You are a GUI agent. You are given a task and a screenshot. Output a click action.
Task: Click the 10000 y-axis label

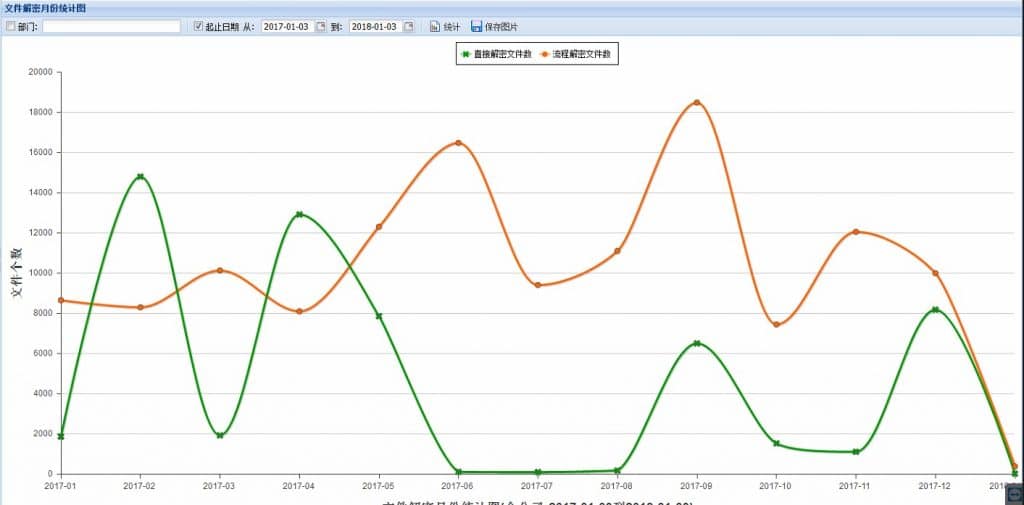point(40,273)
